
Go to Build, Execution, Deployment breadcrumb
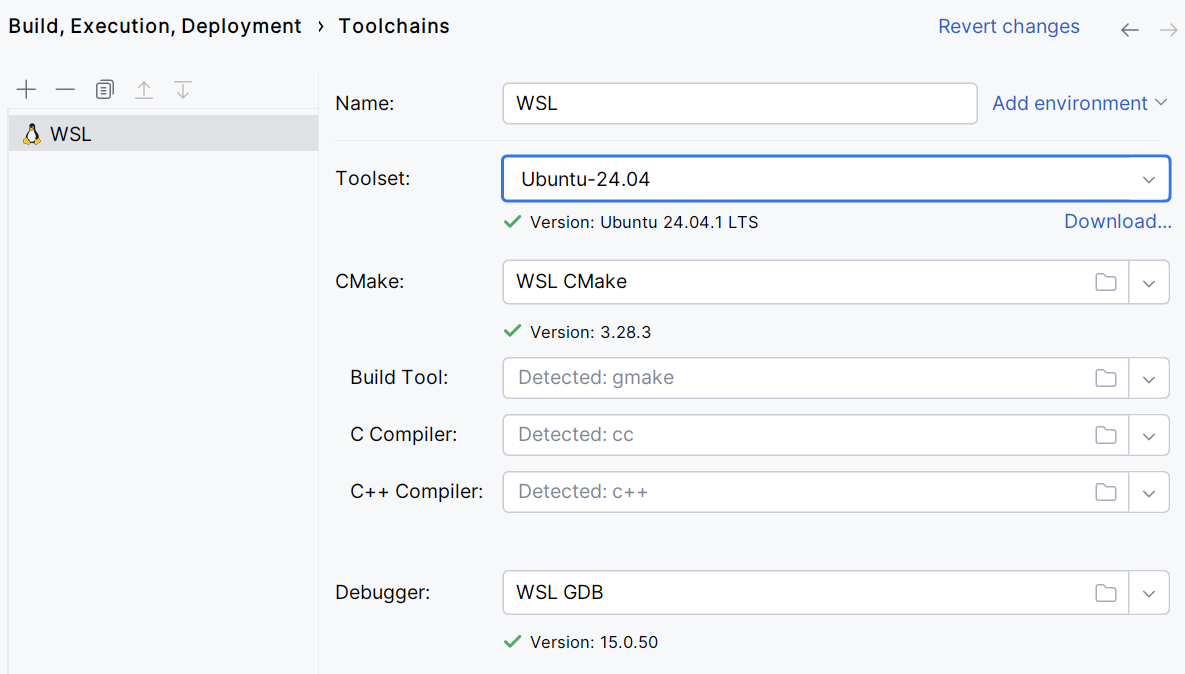154,26
